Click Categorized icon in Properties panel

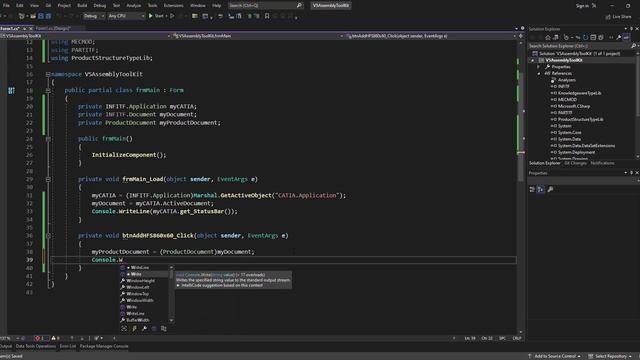coord(532,189)
